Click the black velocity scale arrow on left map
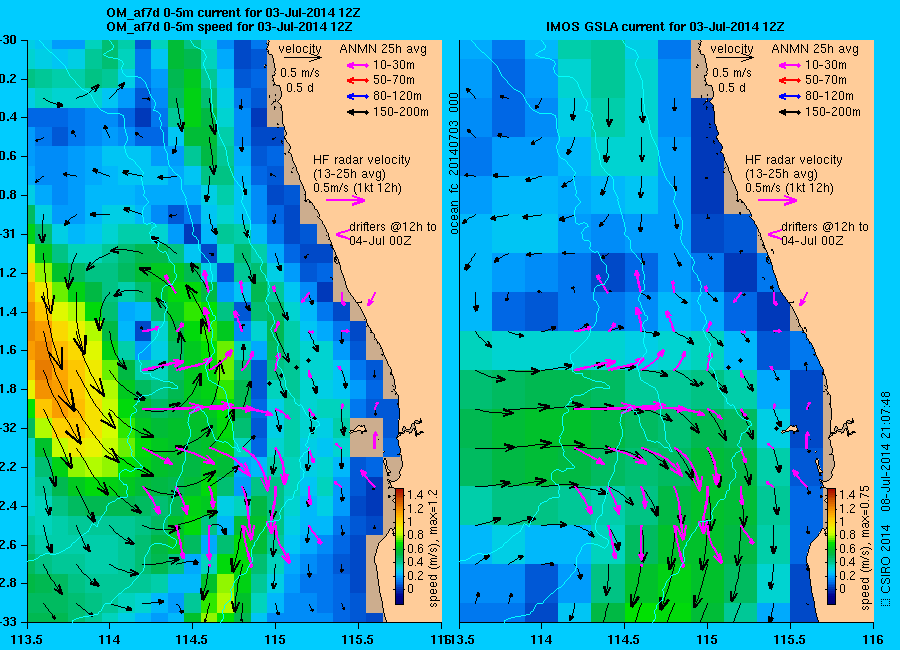Image resolution: width=900 pixels, height=650 pixels. coord(302,58)
